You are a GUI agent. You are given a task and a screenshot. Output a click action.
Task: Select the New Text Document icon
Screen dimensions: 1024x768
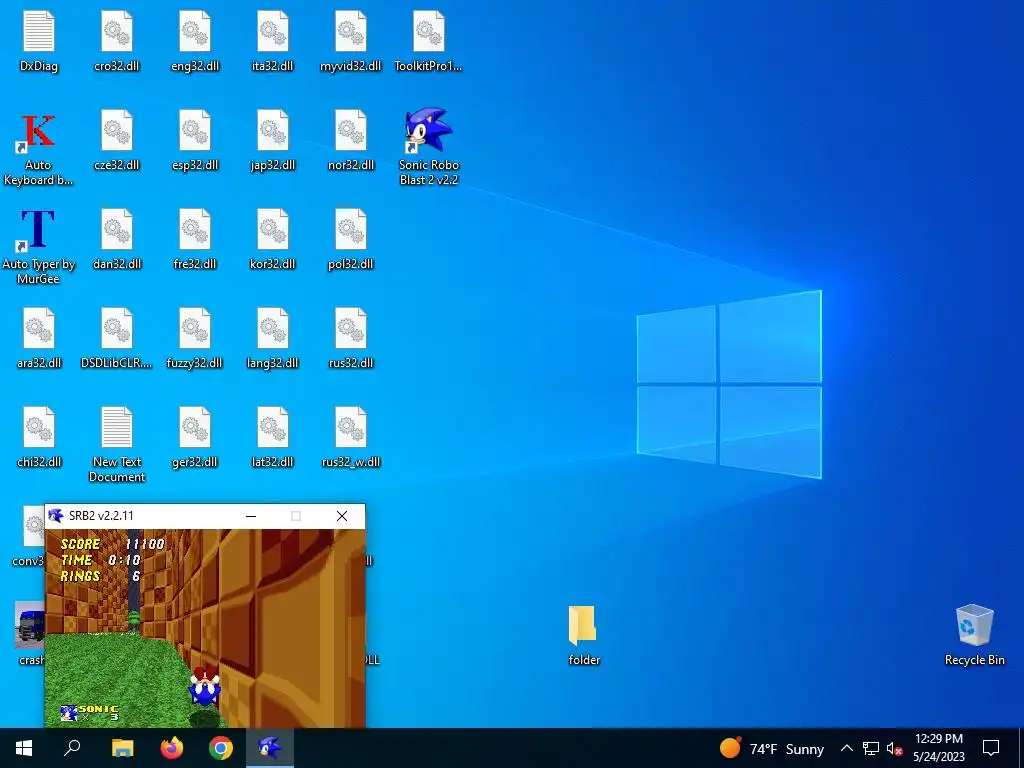tap(117, 428)
